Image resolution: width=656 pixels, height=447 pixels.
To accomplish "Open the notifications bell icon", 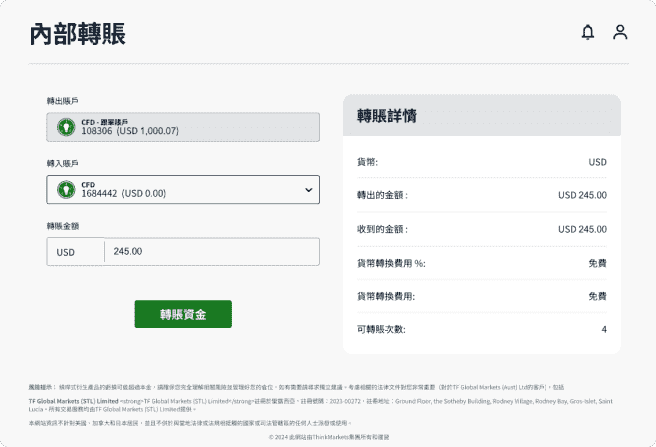I will 587,32.
